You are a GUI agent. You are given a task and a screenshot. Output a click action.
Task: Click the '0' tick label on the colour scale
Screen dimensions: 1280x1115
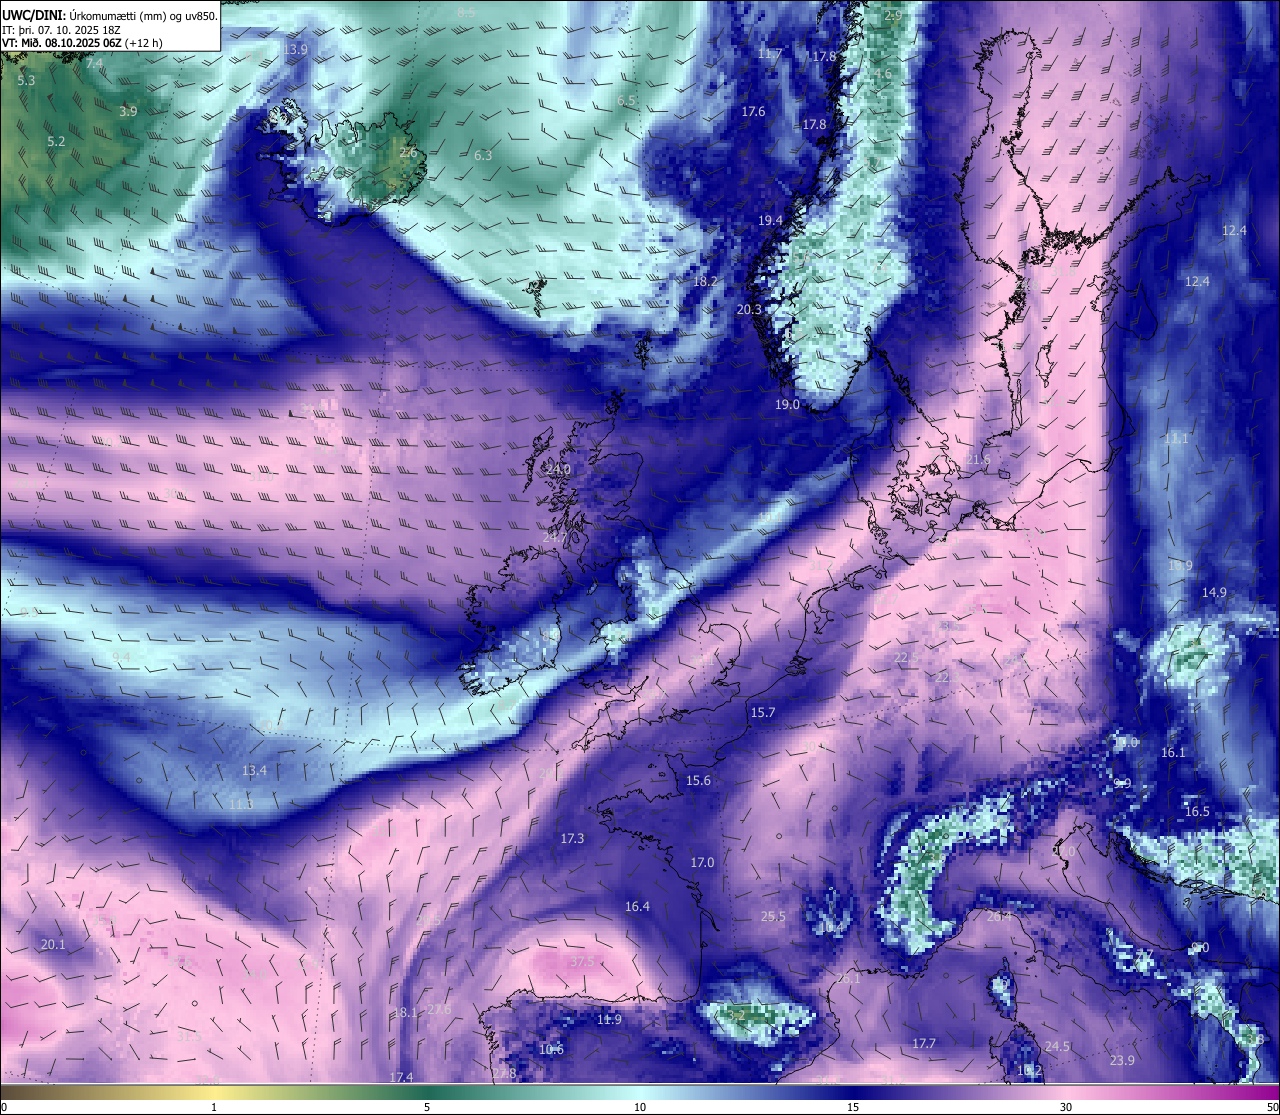3,1107
